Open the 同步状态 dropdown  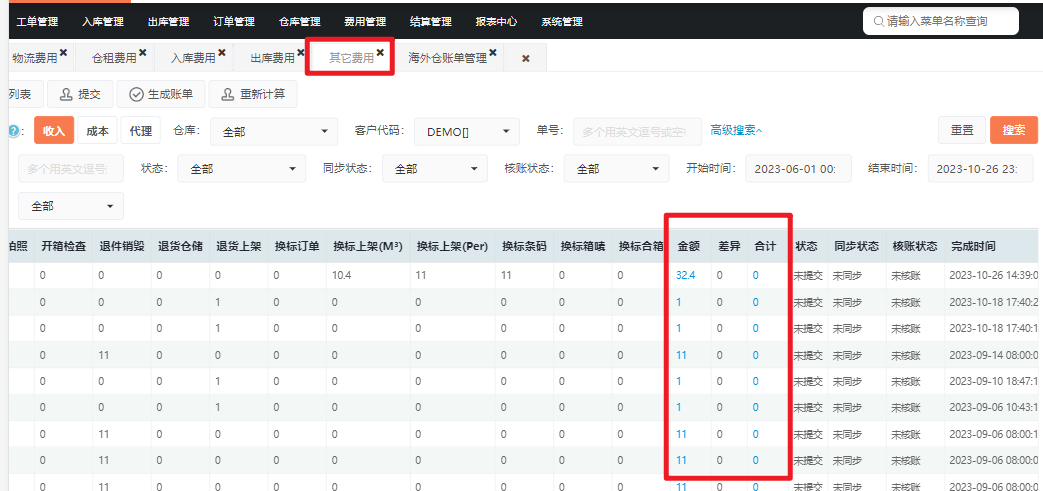tap(435, 169)
